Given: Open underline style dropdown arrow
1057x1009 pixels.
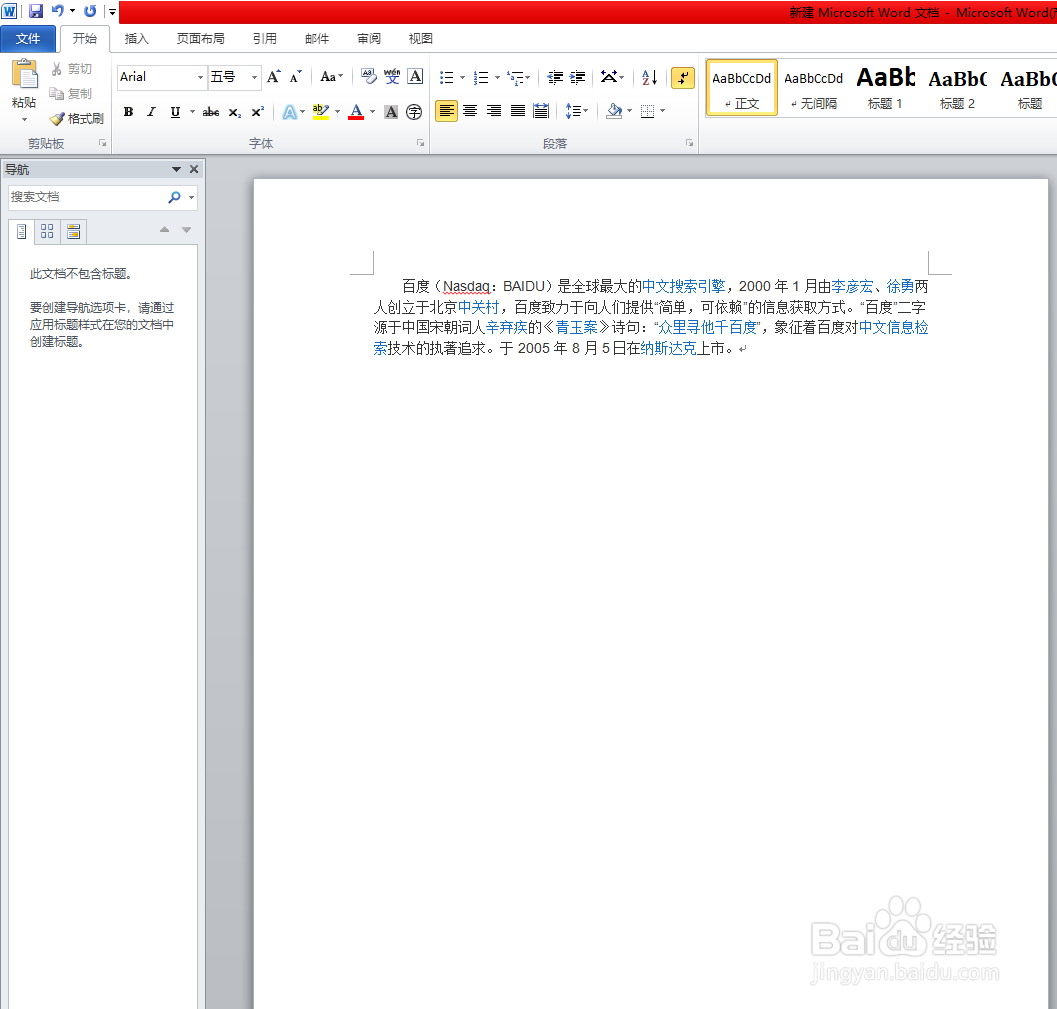Looking at the screenshot, I should click(192, 112).
